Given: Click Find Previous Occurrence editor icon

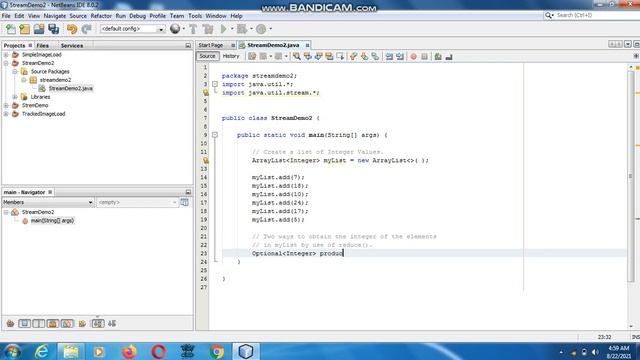Looking at the screenshot, I should click(x=308, y=56).
